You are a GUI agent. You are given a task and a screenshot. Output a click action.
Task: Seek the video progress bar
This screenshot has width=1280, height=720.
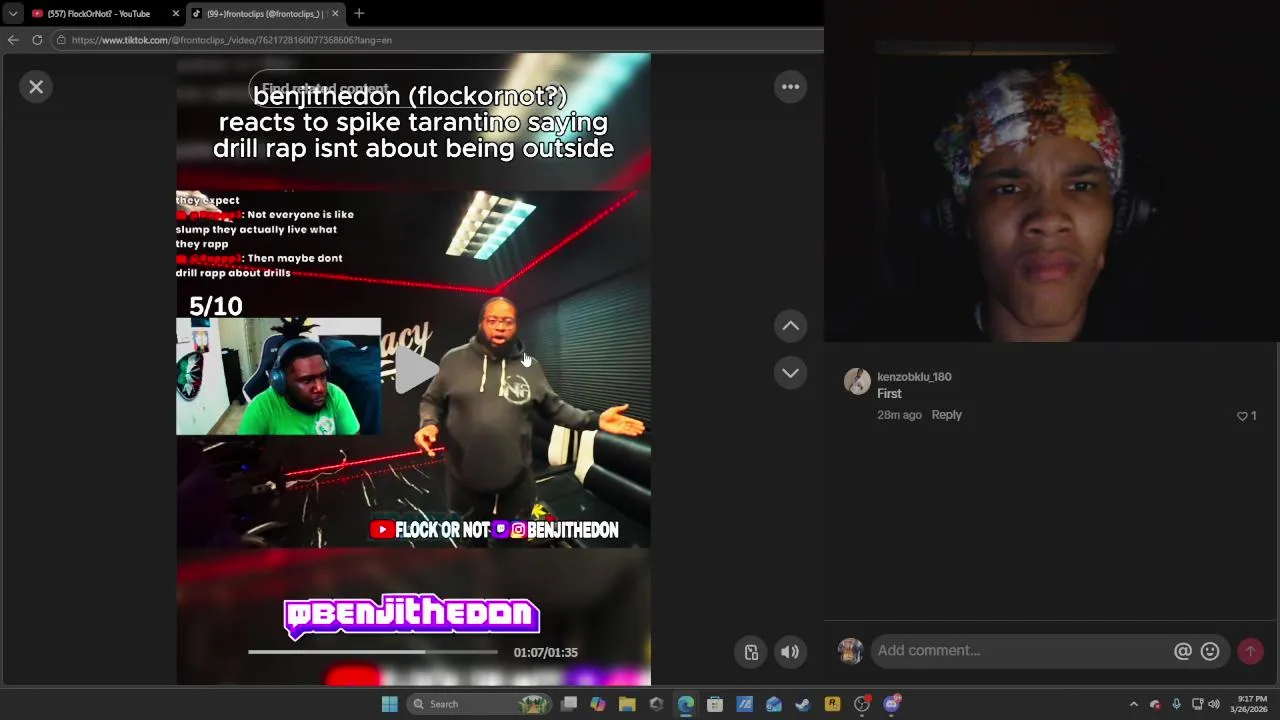[373, 652]
